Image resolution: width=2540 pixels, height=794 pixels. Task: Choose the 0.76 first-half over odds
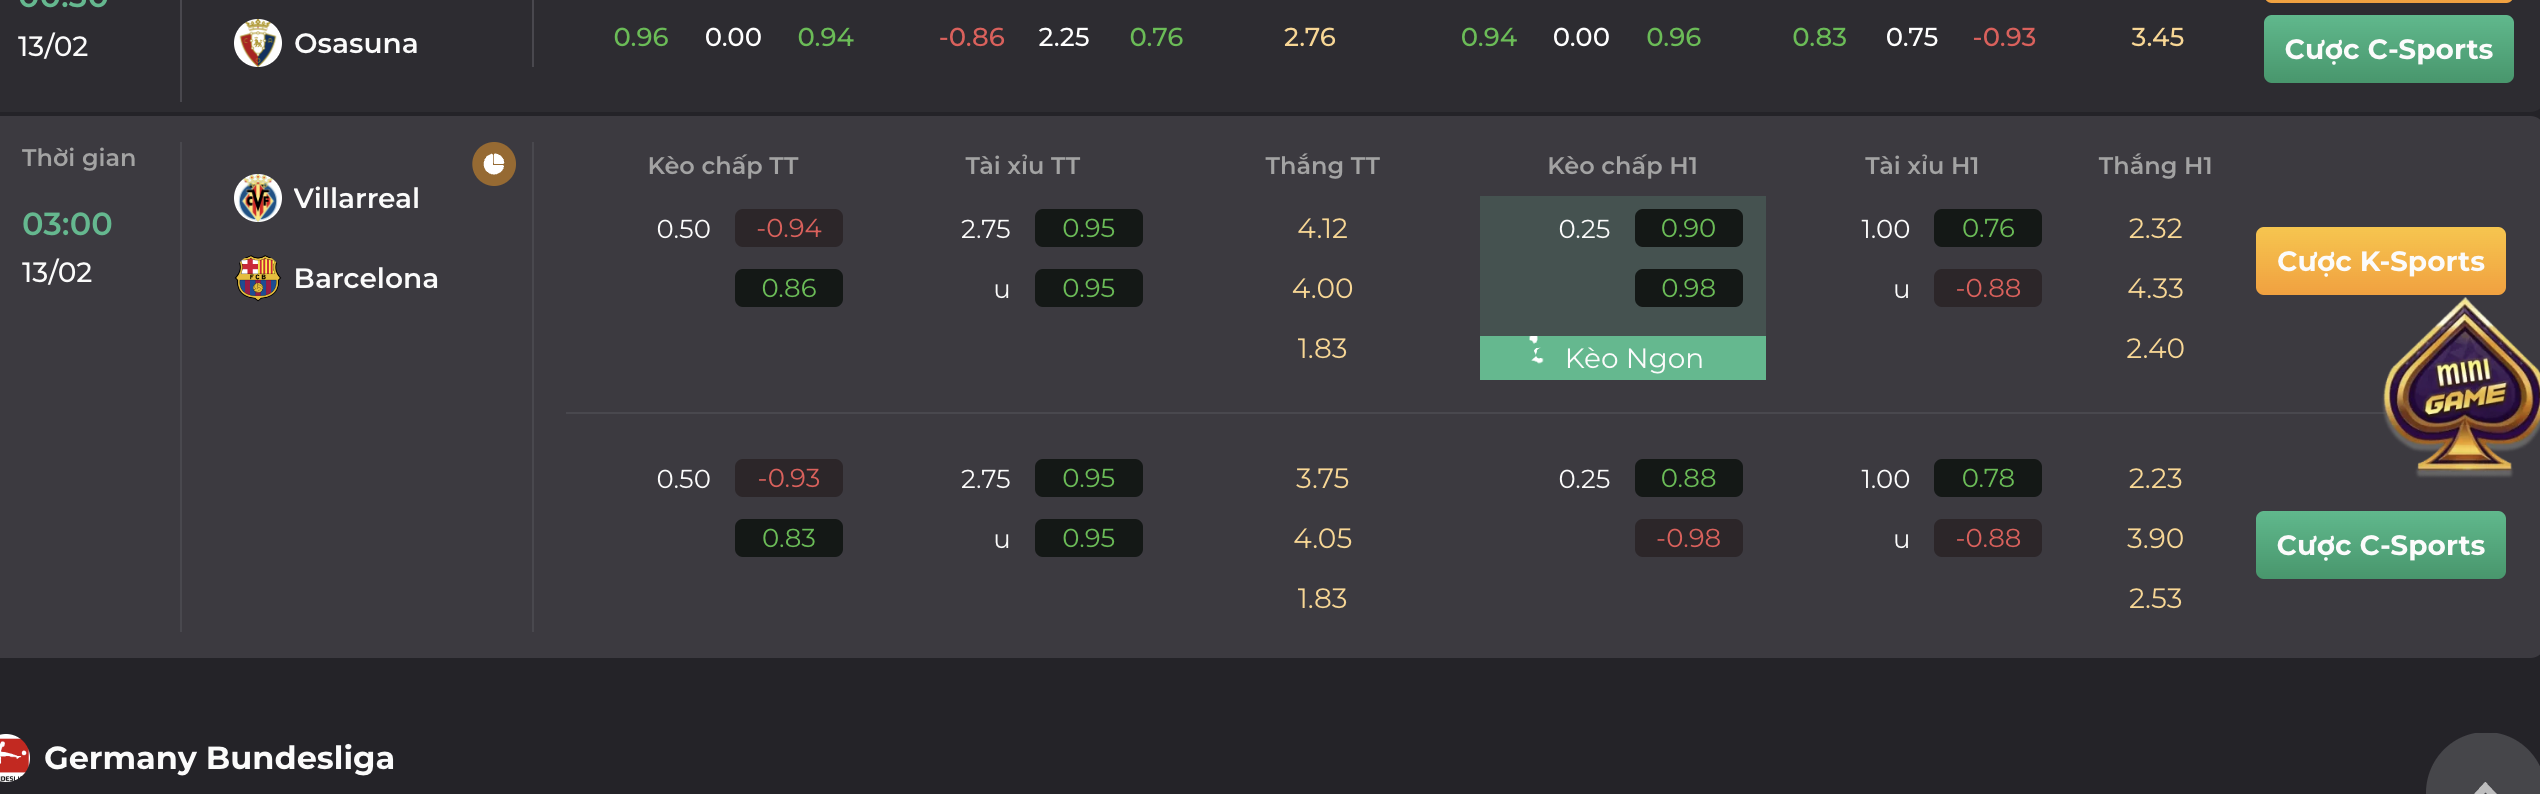coord(1987,228)
